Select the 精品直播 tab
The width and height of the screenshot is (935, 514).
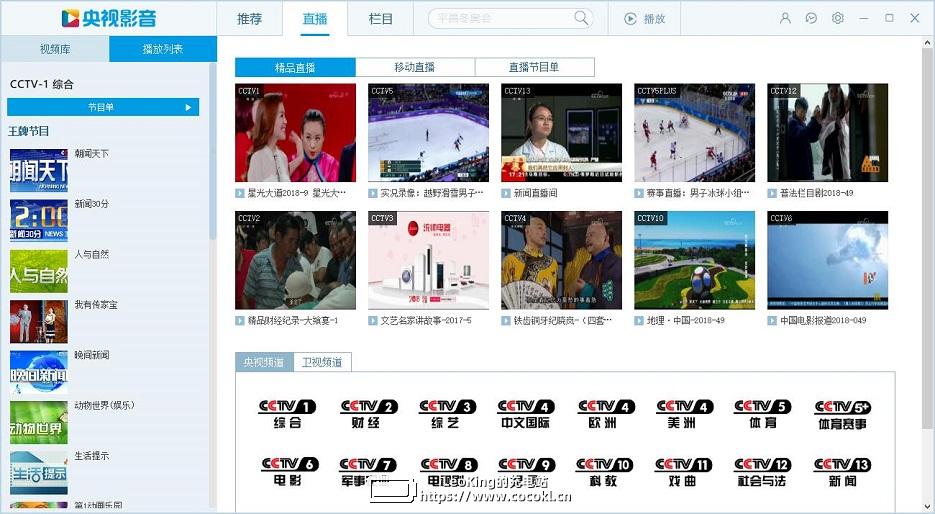tap(295, 67)
